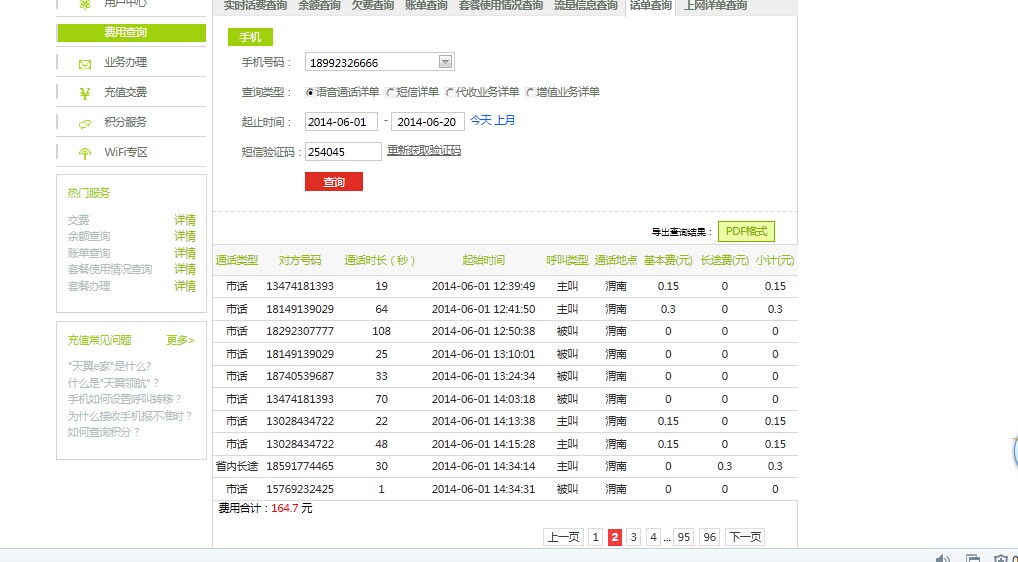This screenshot has width=1018, height=562.
Task: Open the 手机号码 phone number dropdown
Action: (446, 62)
